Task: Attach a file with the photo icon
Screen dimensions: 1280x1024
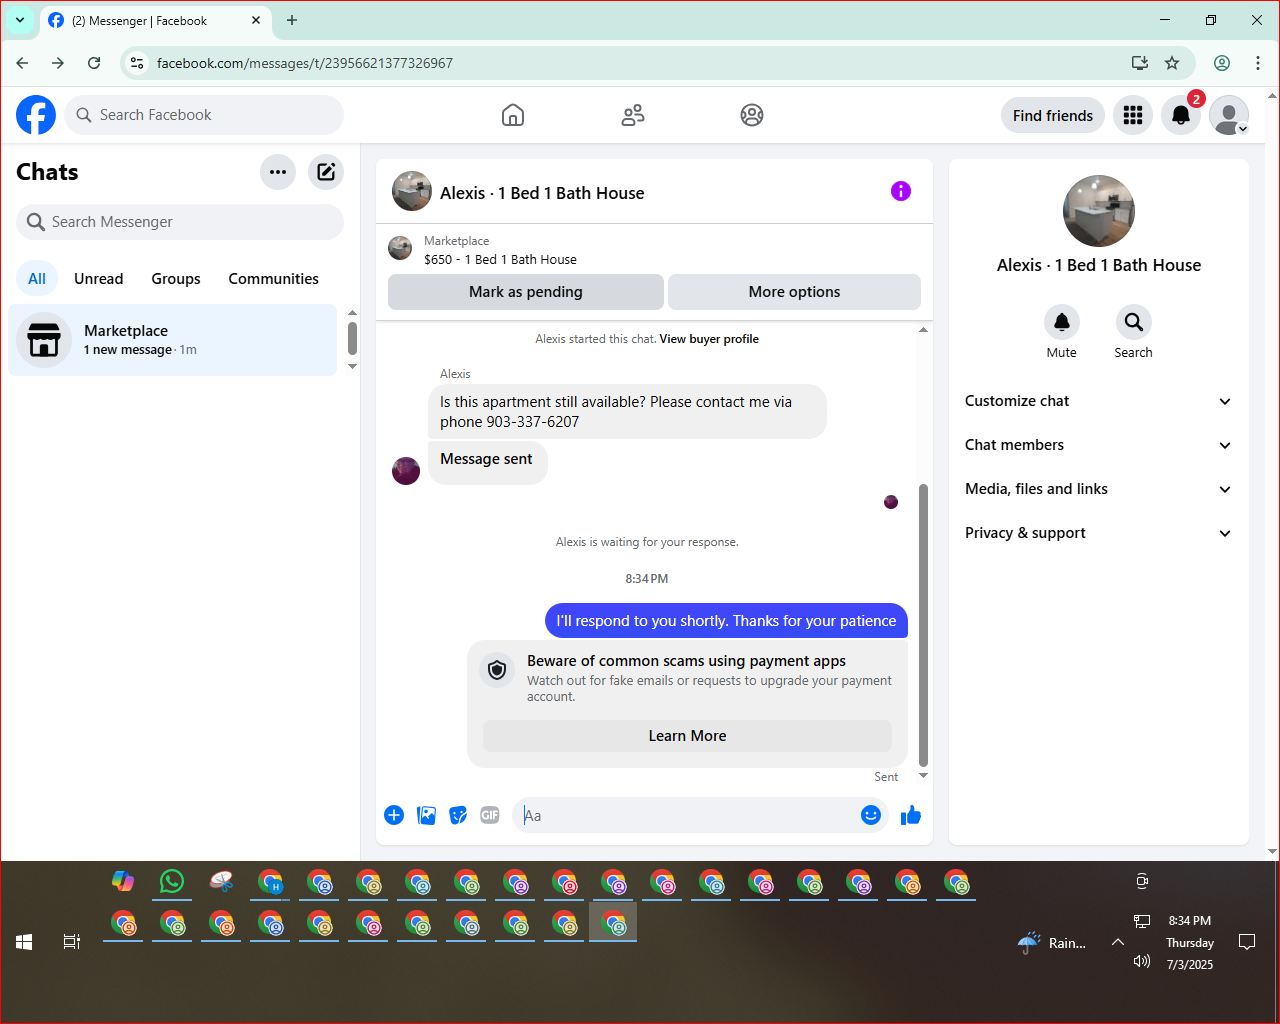Action: click(x=426, y=815)
